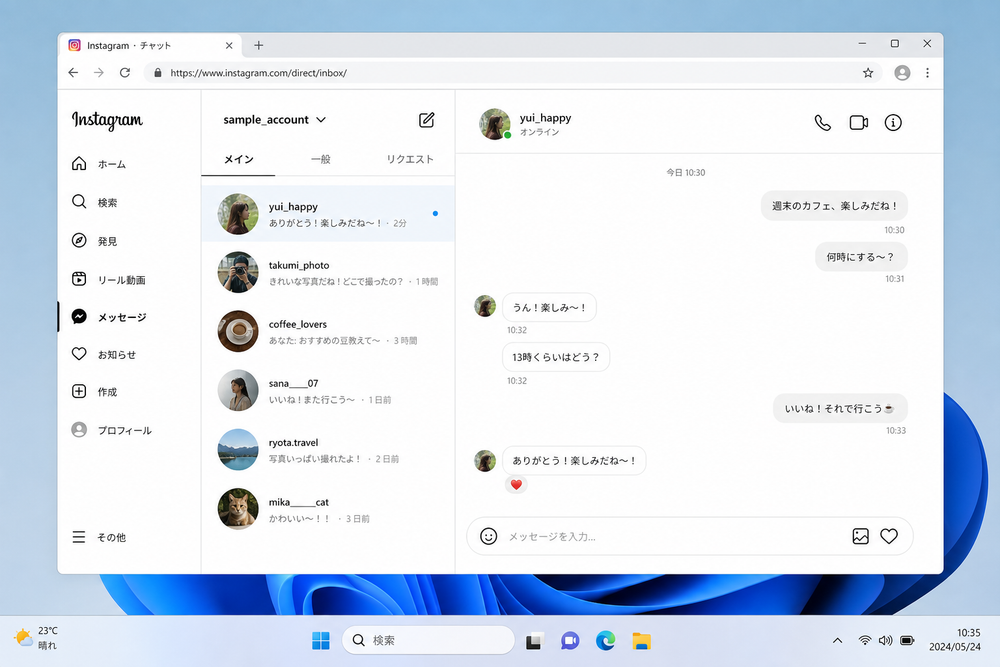
Task: Start an audio call with yui_happy
Action: [x=823, y=122]
